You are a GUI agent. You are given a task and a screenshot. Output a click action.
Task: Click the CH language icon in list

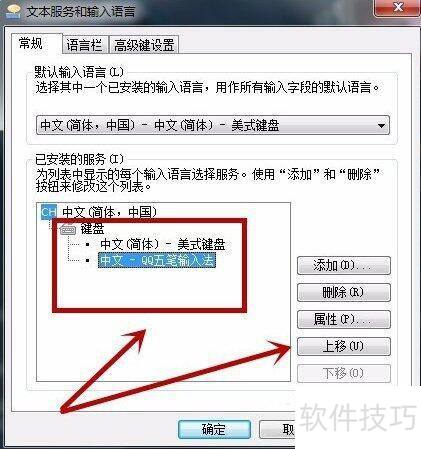click(49, 212)
